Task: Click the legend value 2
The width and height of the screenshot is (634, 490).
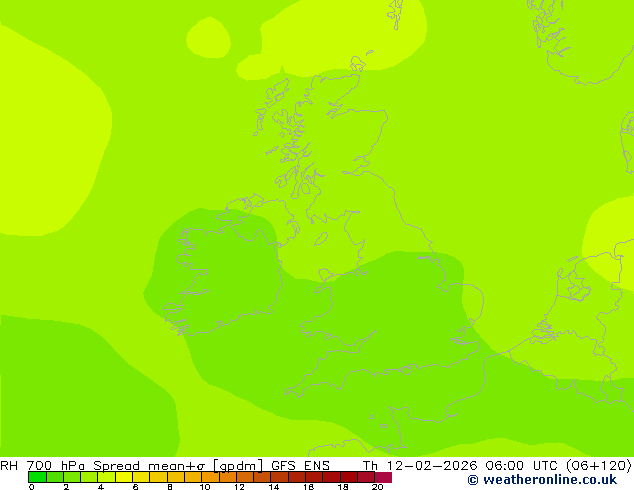Action: click(x=66, y=487)
